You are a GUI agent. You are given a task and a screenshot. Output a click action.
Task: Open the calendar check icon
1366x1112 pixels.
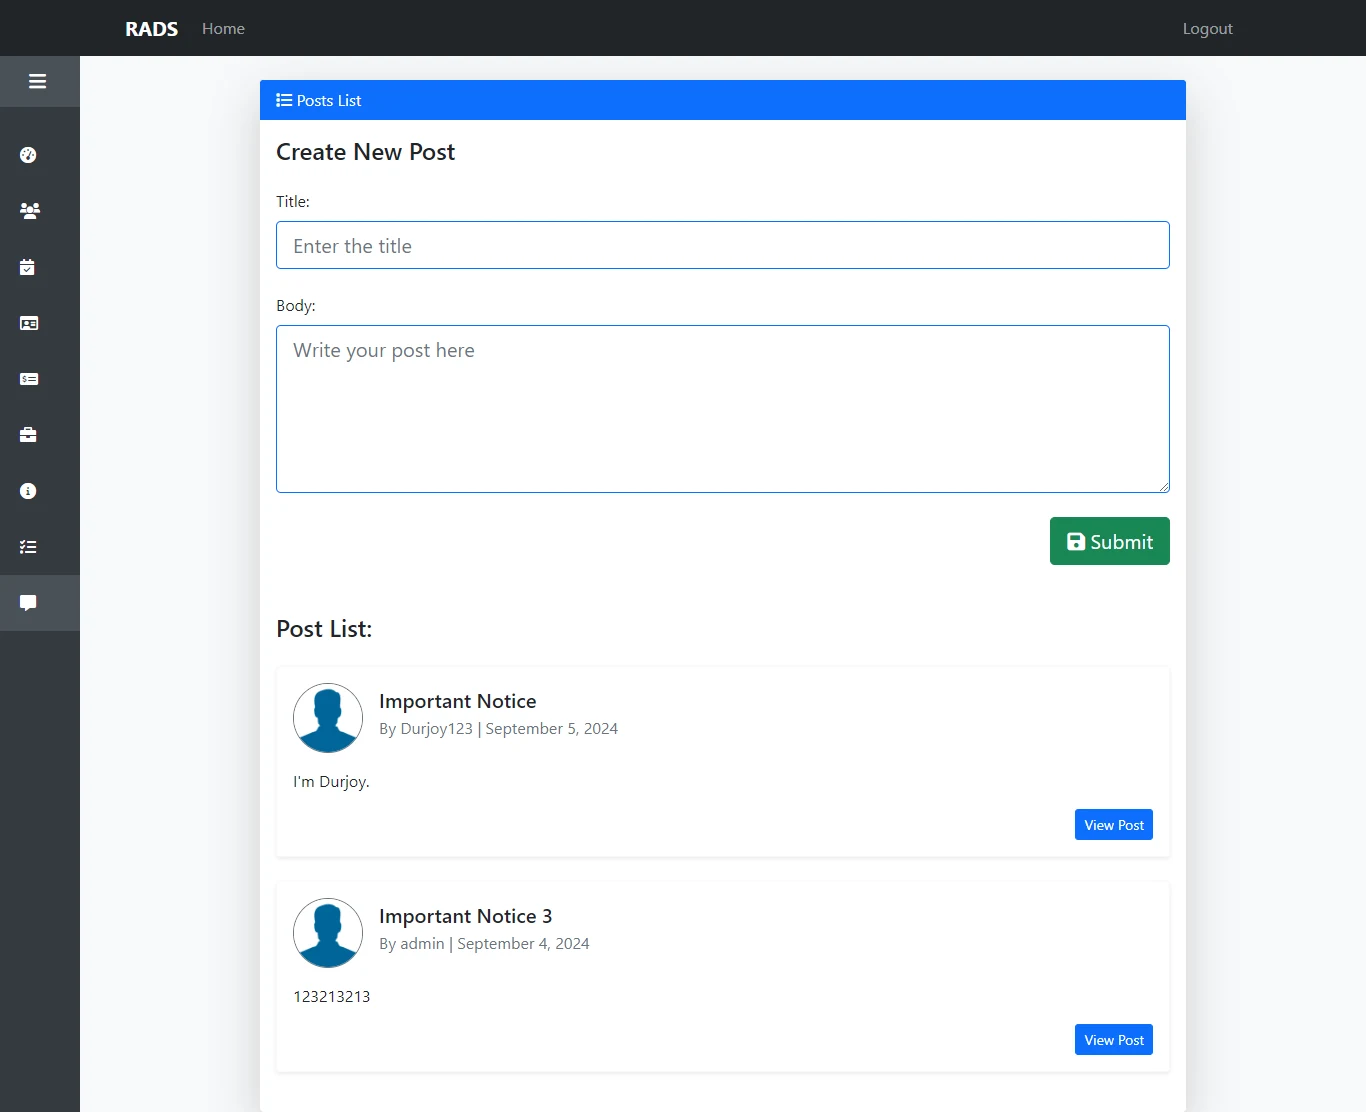click(28, 267)
